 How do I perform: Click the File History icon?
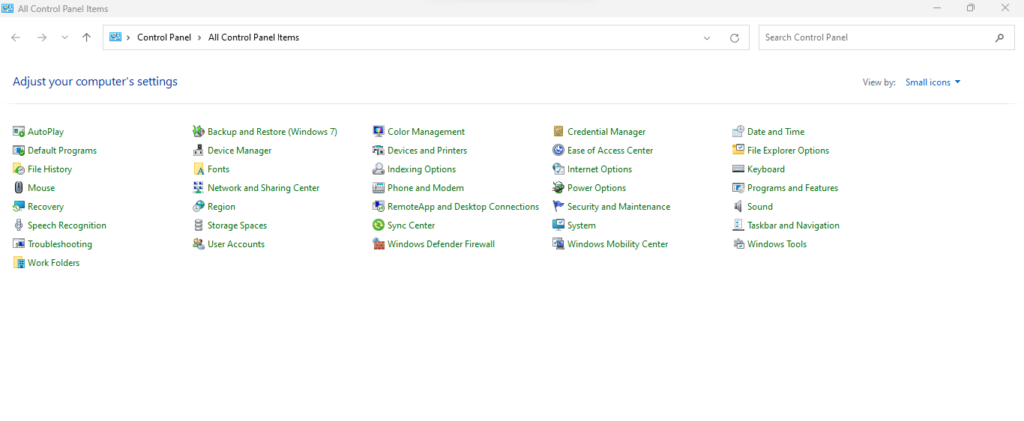[x=18, y=169]
